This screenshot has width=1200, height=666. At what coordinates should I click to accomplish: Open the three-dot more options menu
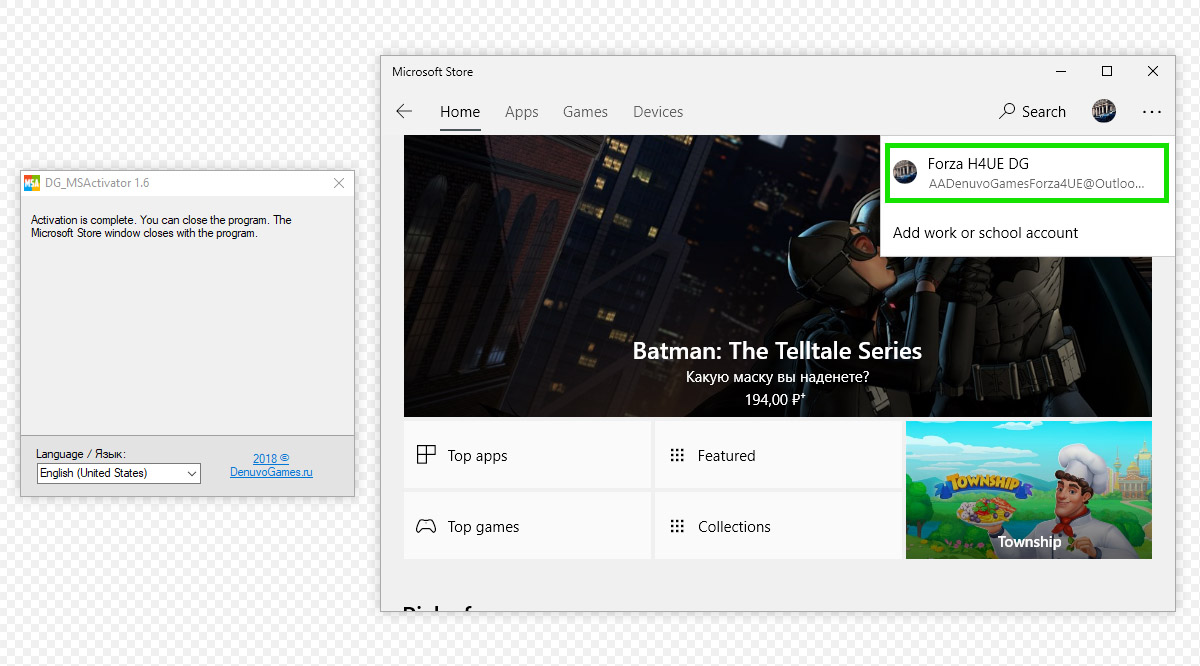[x=1152, y=112]
